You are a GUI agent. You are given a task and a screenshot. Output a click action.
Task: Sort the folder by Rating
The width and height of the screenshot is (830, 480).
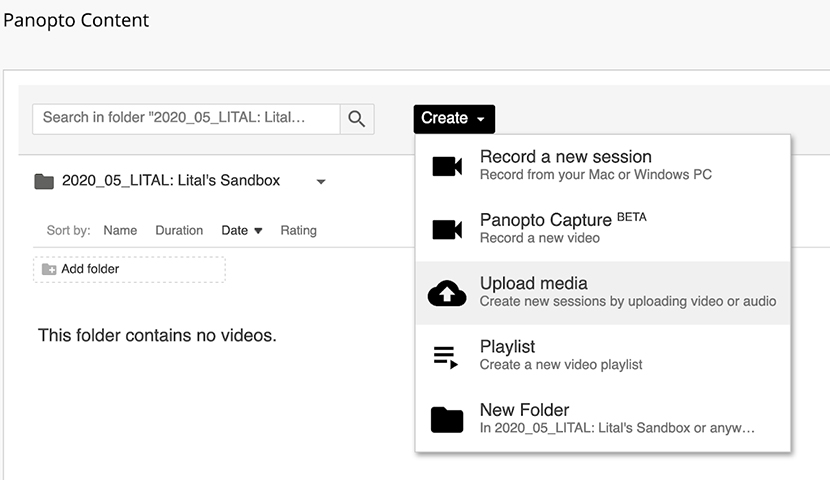tap(299, 231)
